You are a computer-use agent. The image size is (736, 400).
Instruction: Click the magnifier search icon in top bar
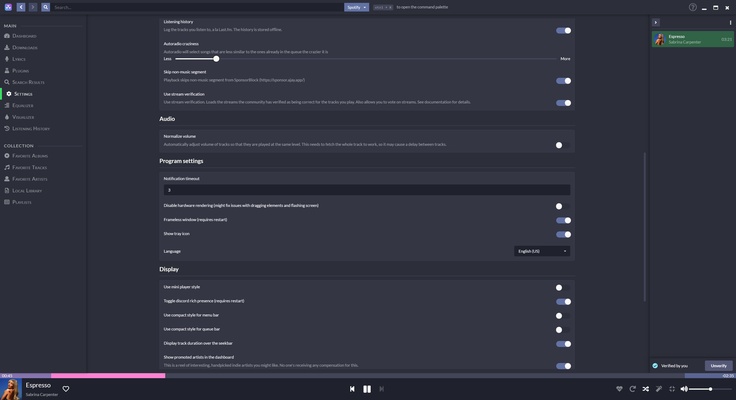pyautogui.click(x=46, y=7)
